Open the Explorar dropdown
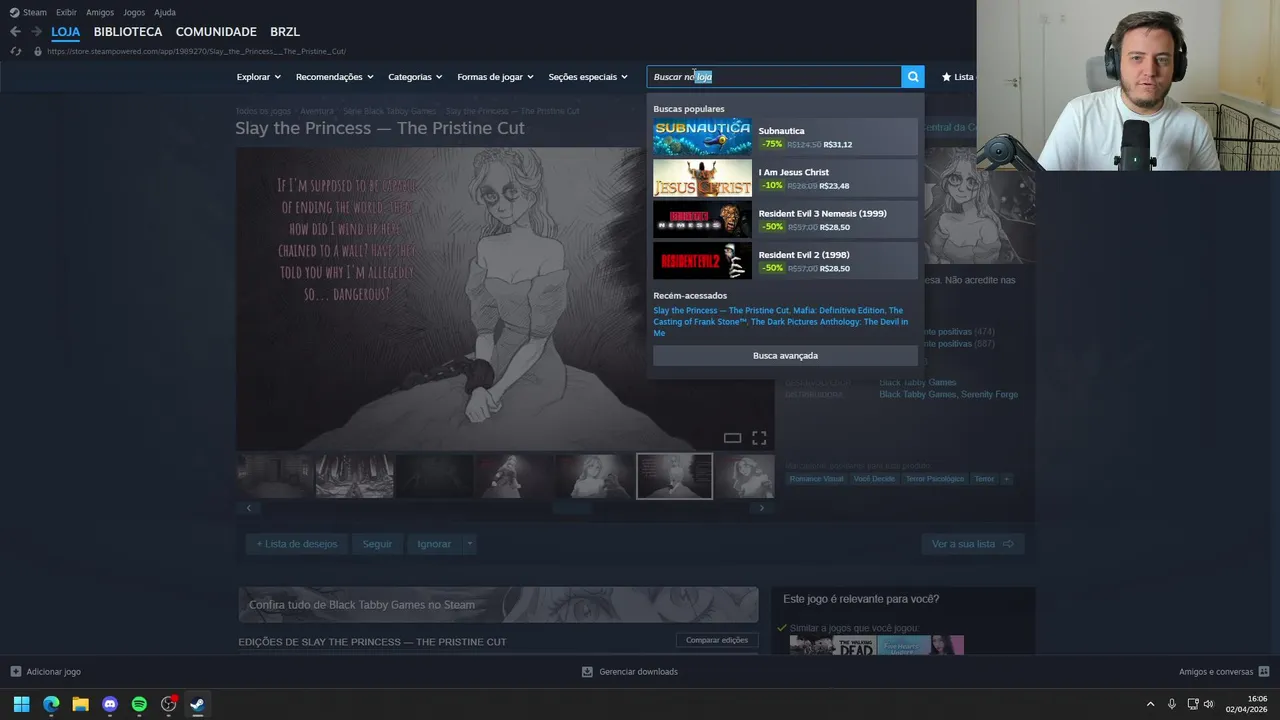 258,77
